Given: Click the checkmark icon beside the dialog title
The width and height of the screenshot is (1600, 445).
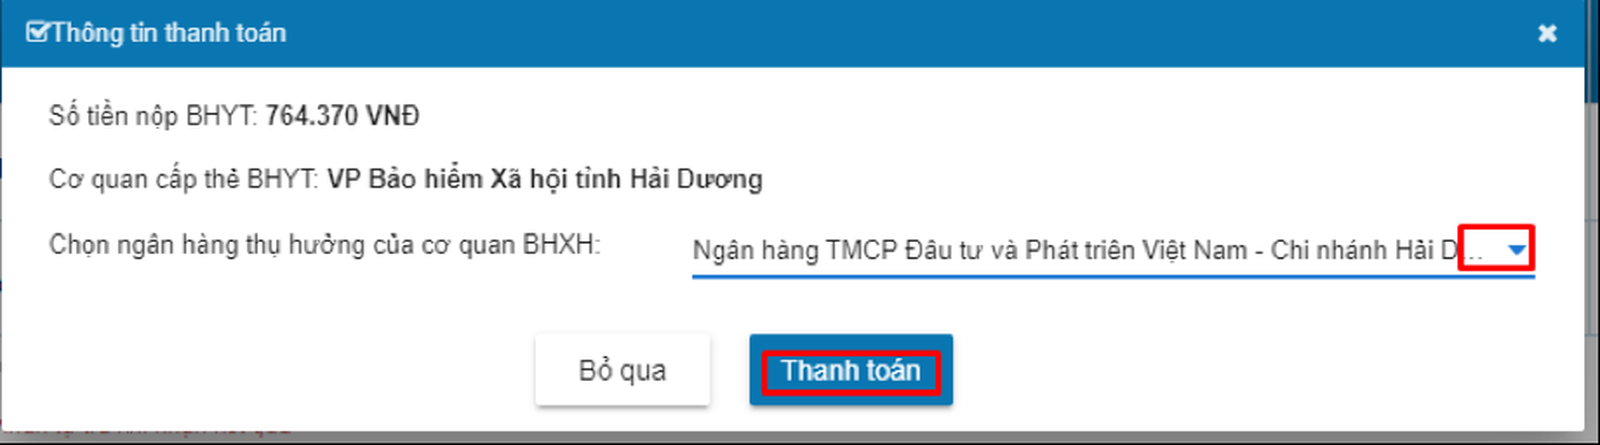Looking at the screenshot, I should click(x=37, y=33).
